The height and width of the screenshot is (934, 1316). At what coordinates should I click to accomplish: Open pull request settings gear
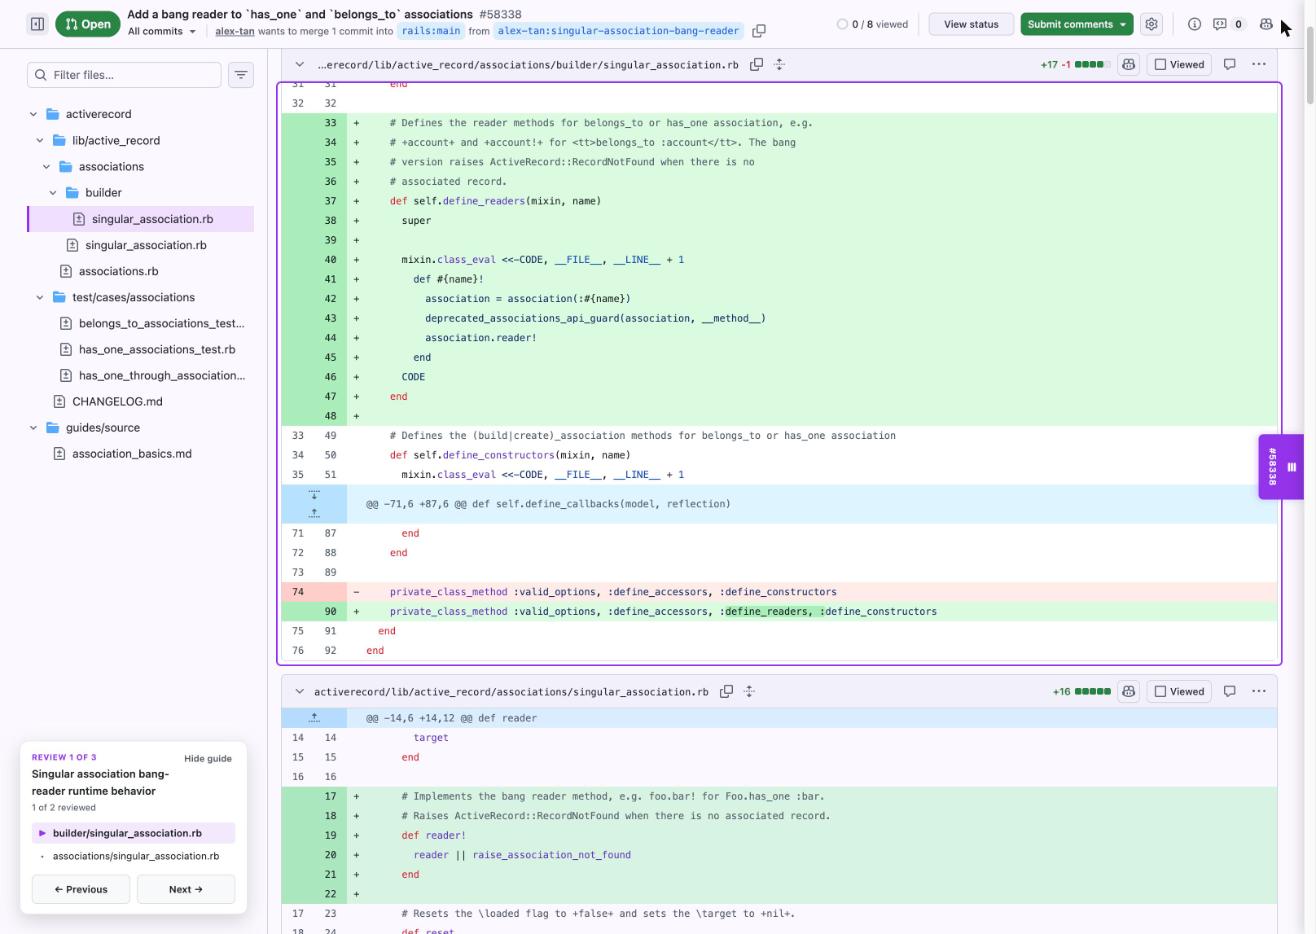[1151, 24]
